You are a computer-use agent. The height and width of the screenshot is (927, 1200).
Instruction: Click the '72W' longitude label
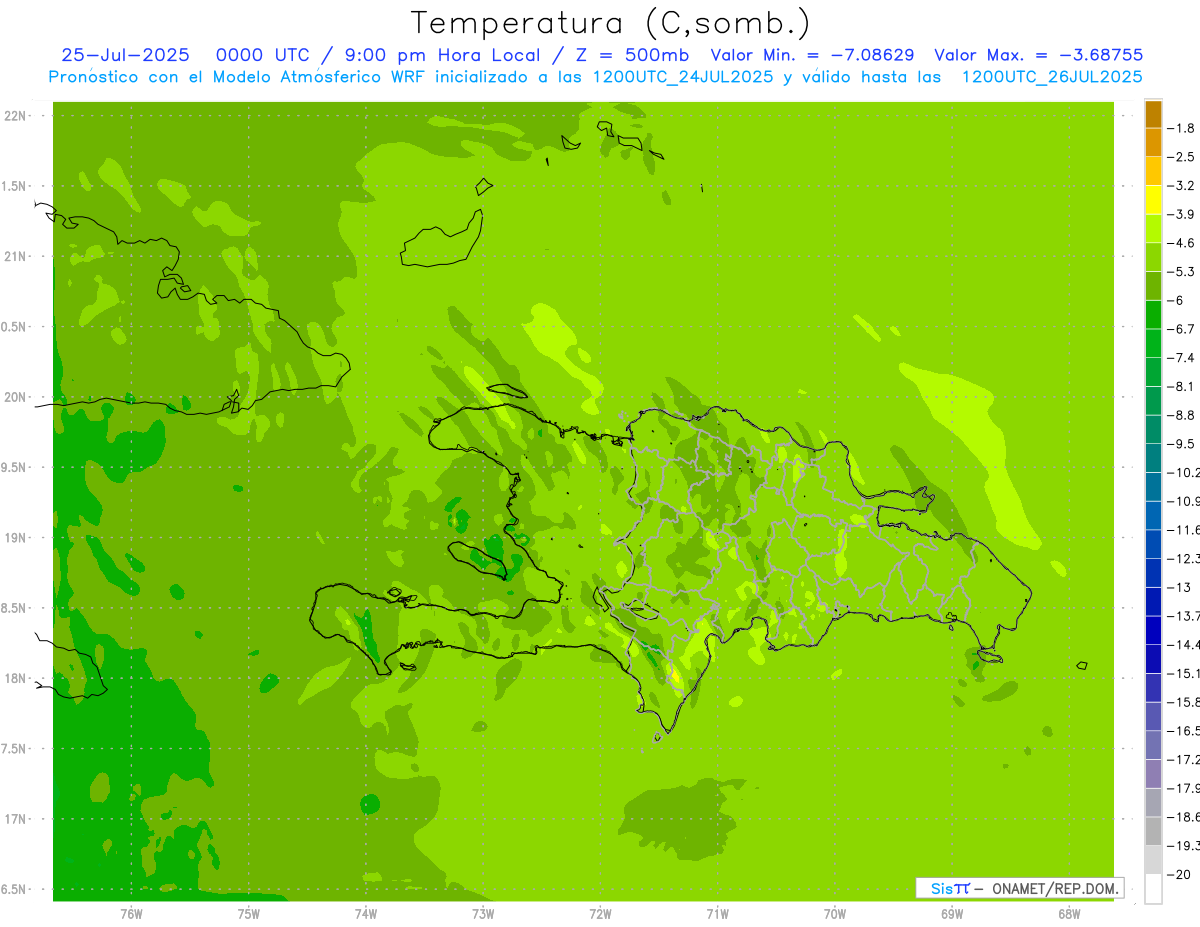point(600,914)
